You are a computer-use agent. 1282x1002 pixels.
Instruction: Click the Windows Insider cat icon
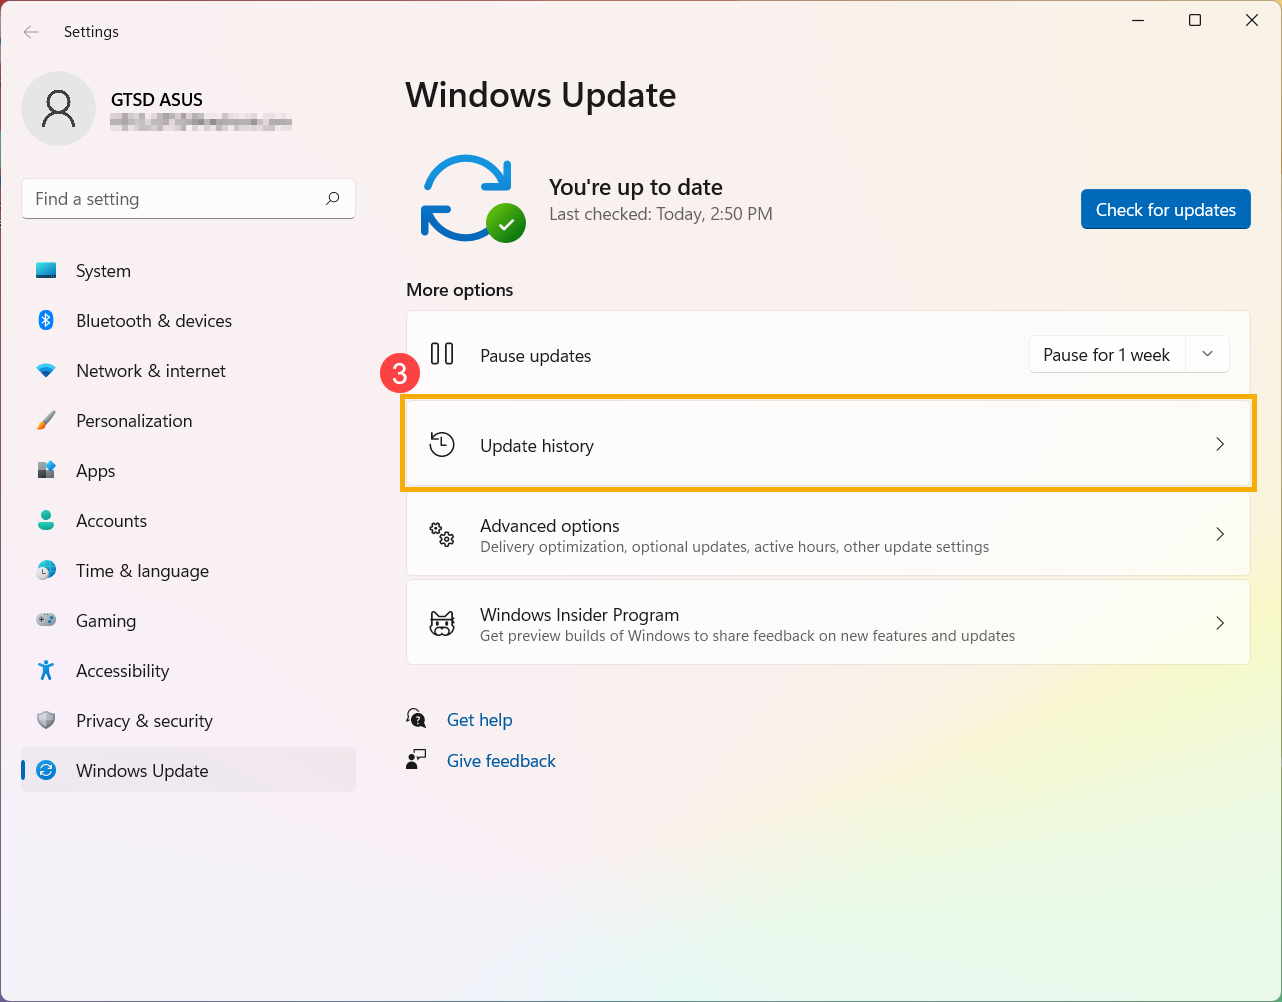pos(442,623)
